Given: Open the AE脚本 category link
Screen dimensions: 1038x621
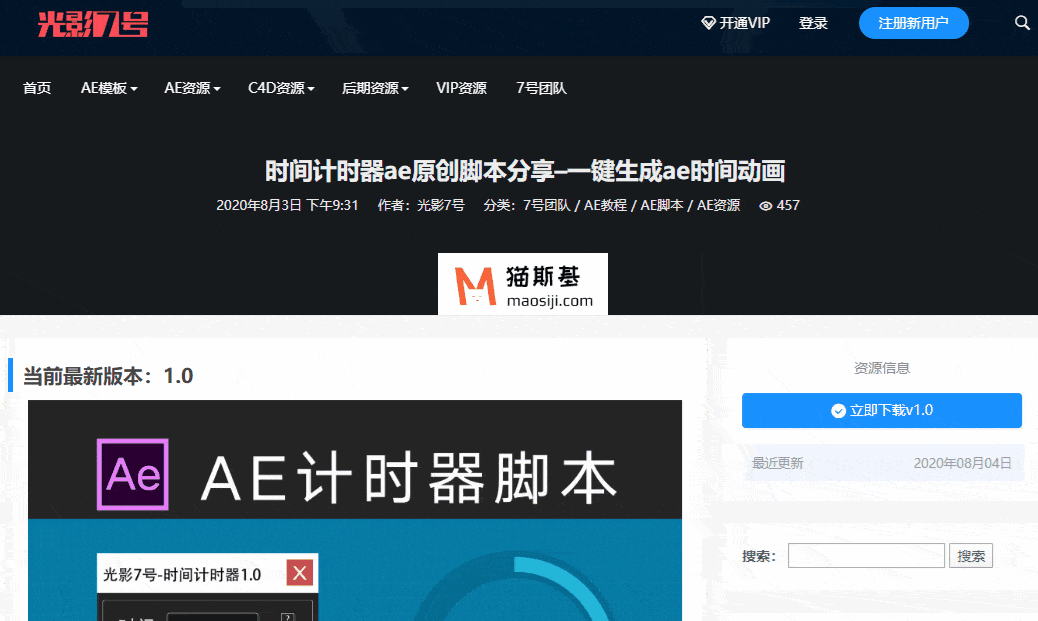Looking at the screenshot, I should (x=662, y=206).
